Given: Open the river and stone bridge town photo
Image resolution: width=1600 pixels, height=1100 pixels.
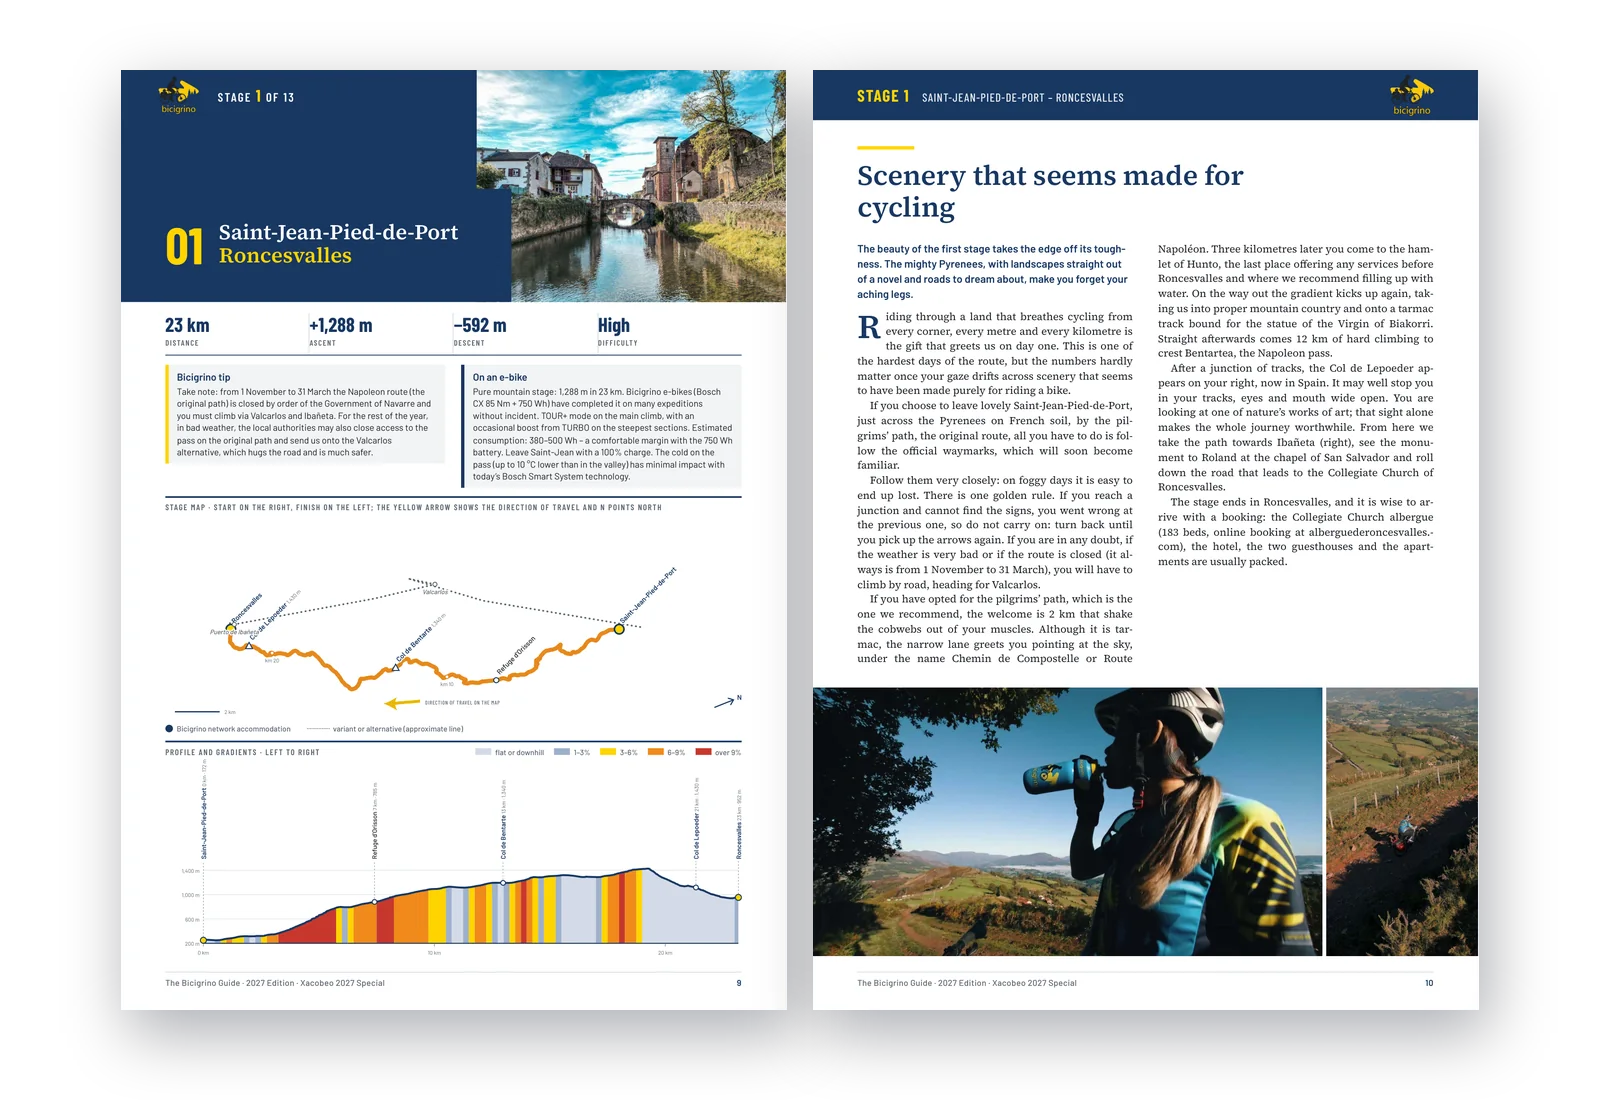Looking at the screenshot, I should tap(632, 186).
